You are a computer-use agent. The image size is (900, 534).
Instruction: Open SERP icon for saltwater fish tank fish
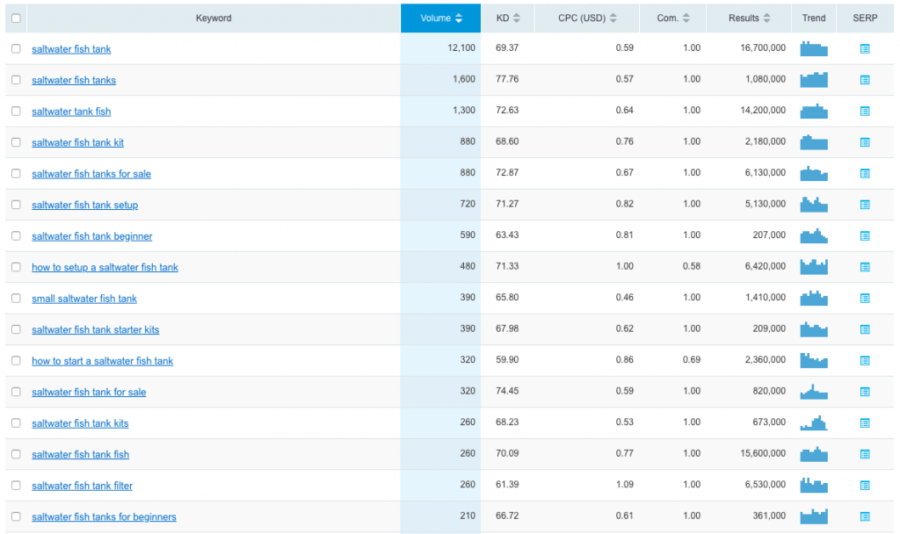click(x=864, y=454)
